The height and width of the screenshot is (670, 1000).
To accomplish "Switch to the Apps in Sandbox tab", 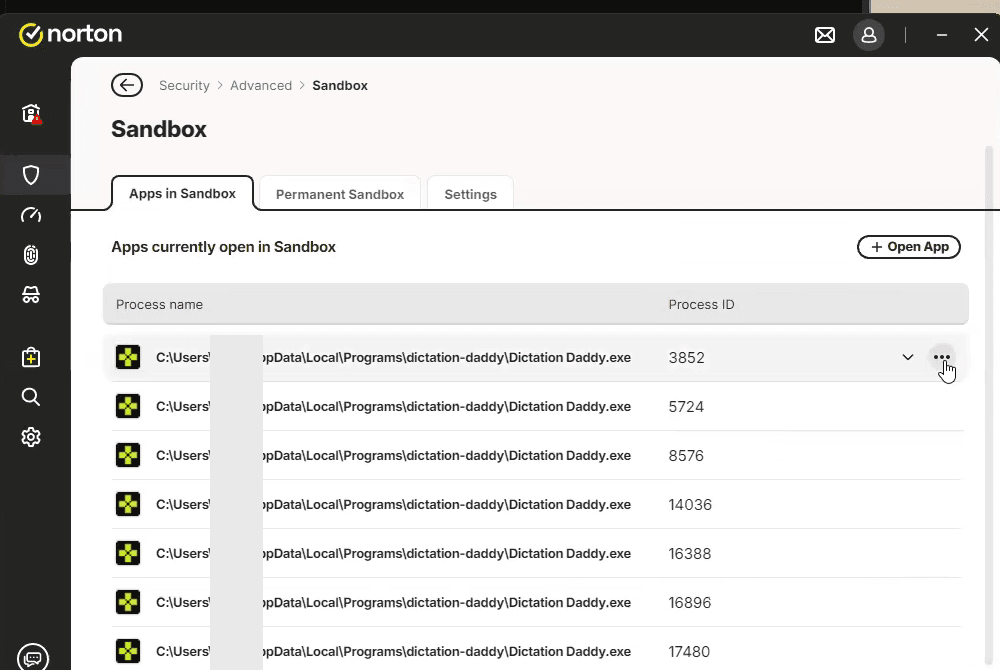I will click(x=182, y=193).
